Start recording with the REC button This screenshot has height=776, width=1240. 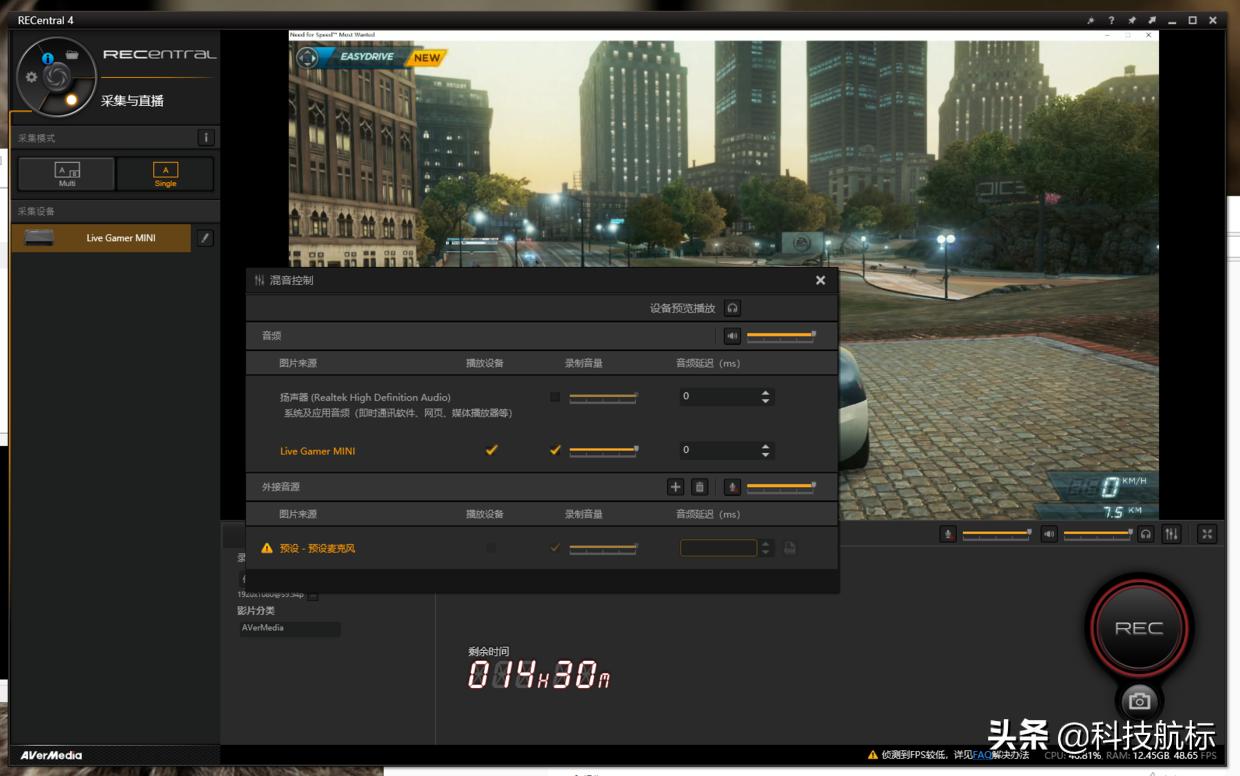point(1139,628)
